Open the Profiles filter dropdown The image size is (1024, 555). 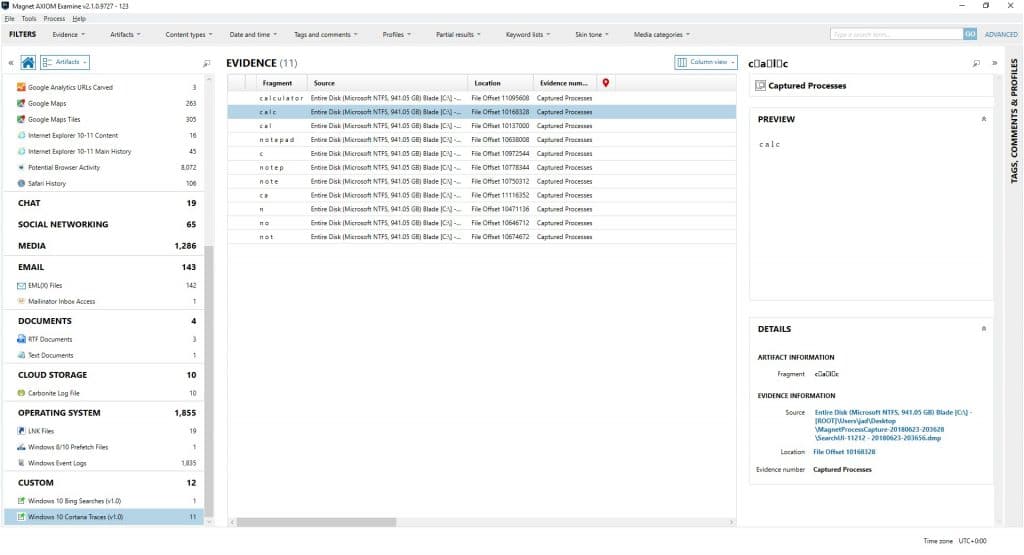pyautogui.click(x=396, y=35)
